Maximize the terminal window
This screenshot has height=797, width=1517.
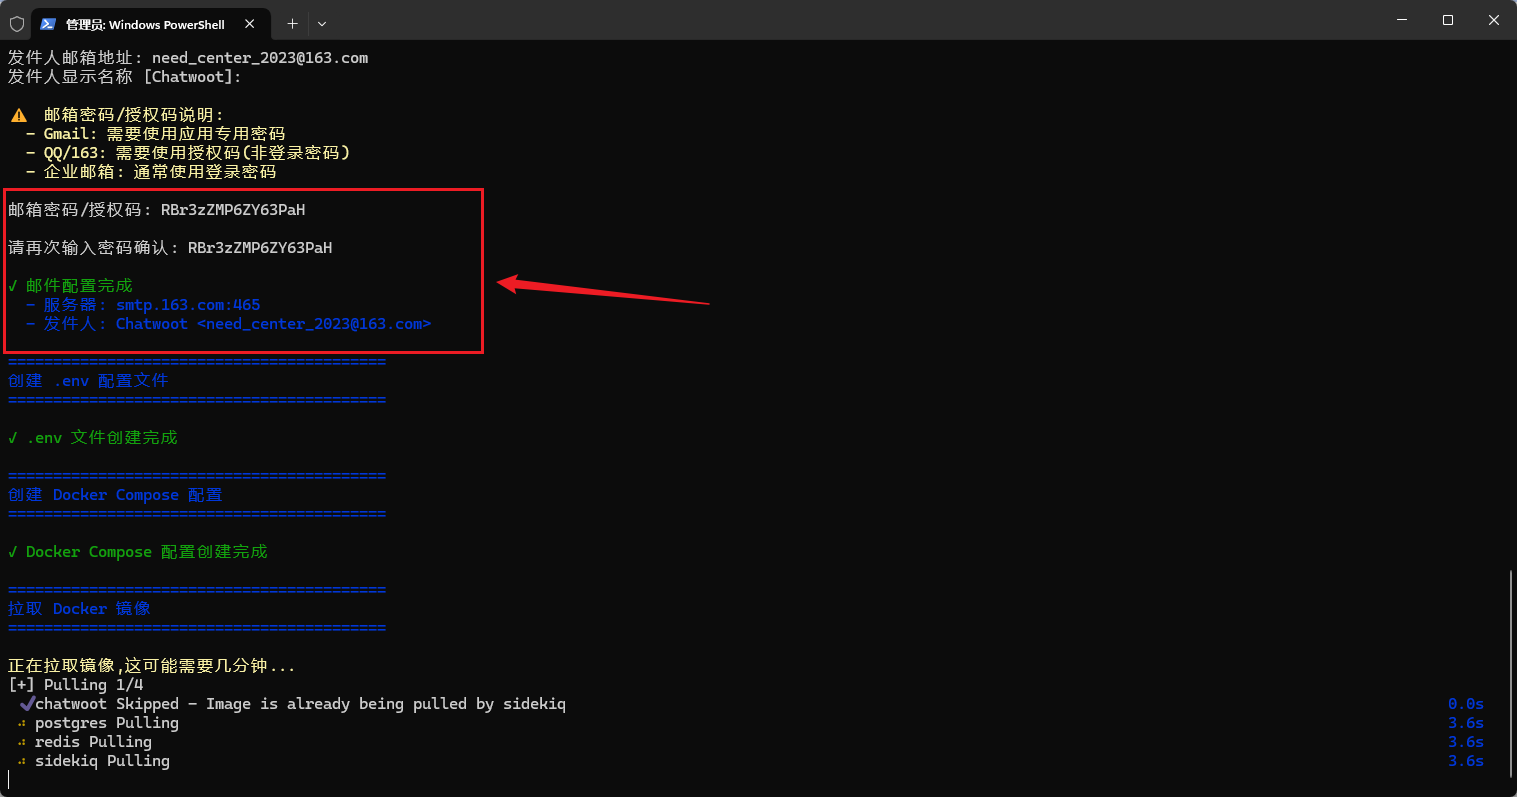pos(1447,20)
